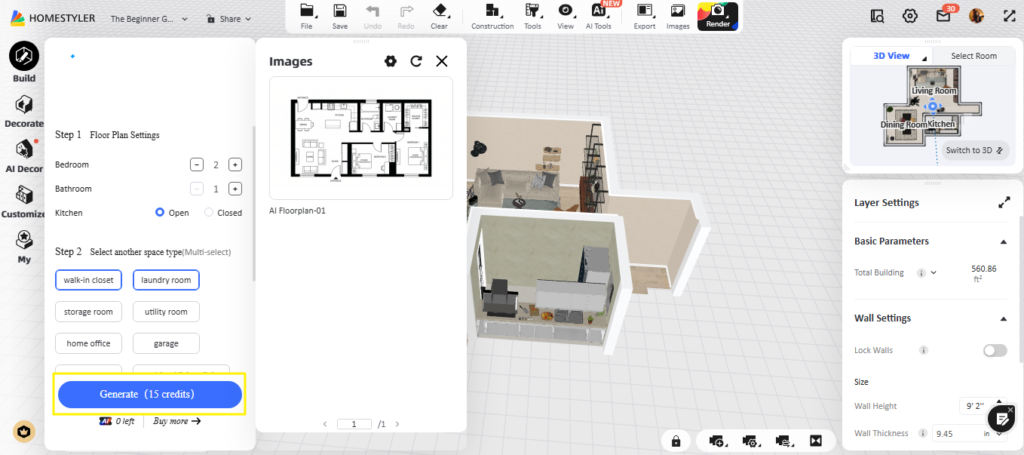Toggle the walk-in closet space type

[88, 280]
